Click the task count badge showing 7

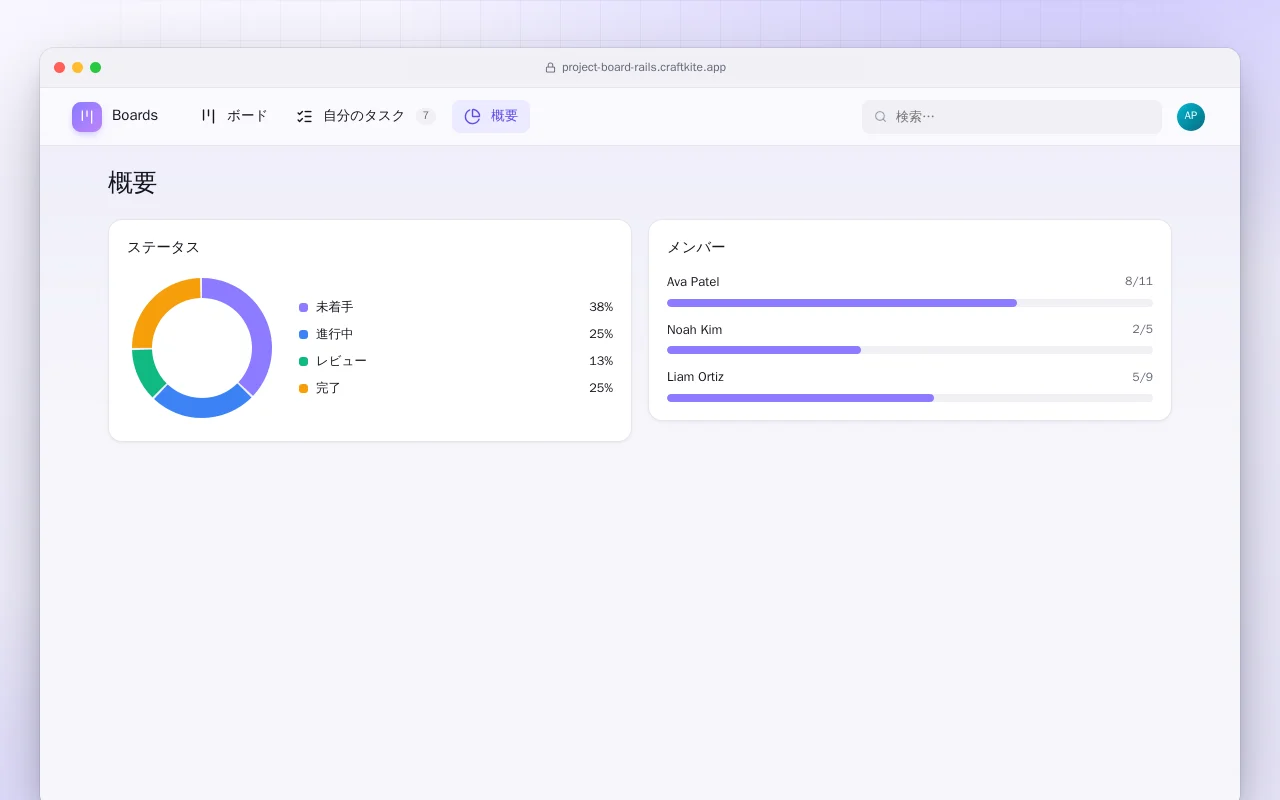click(426, 116)
